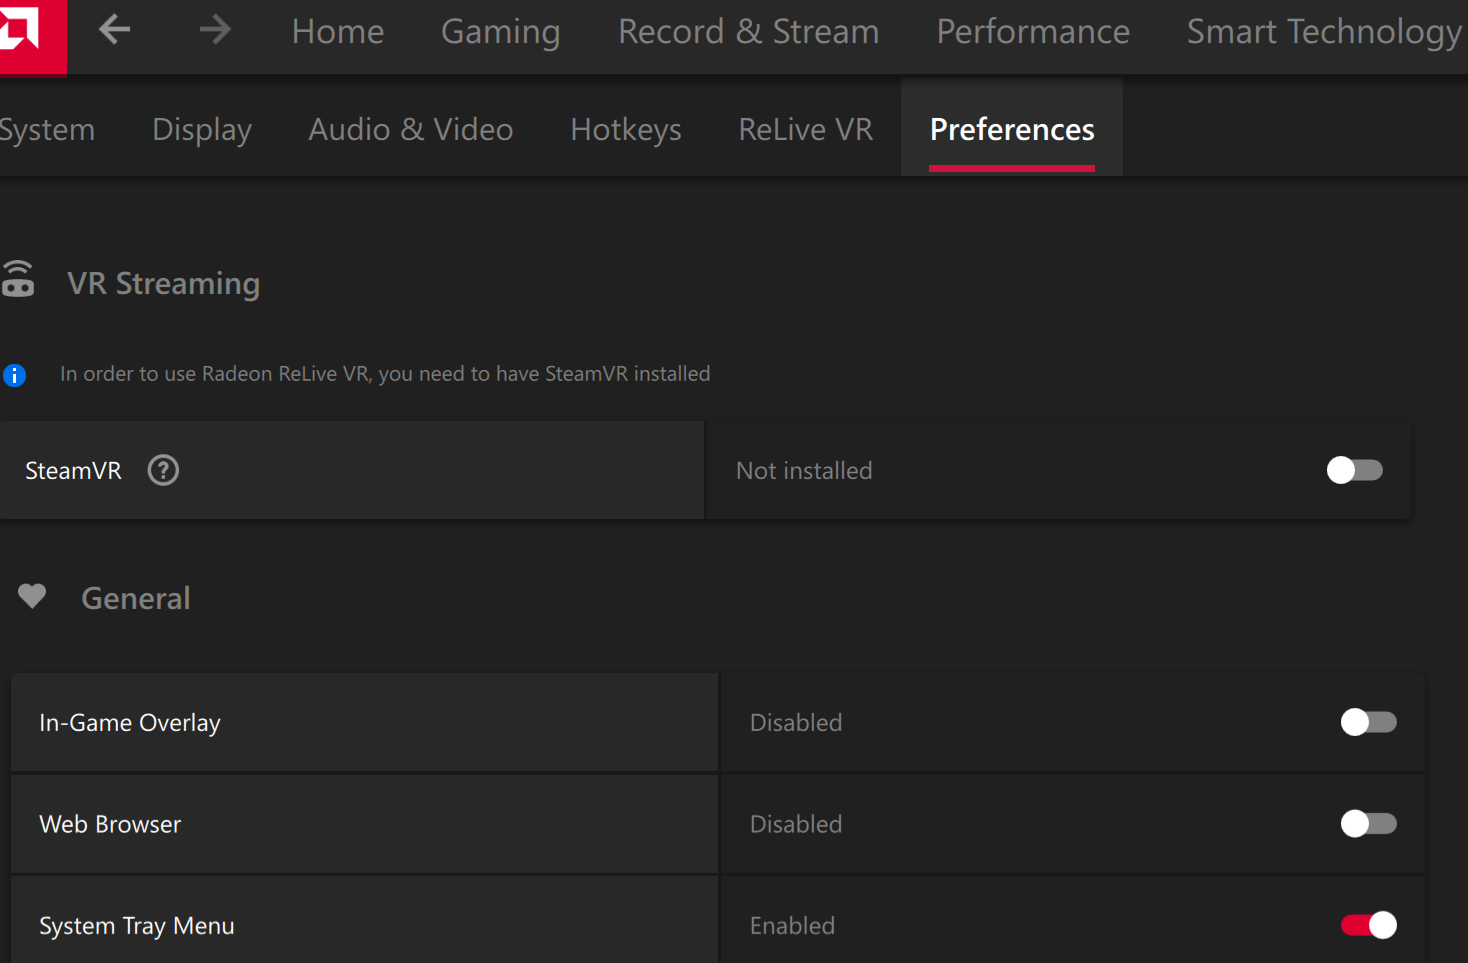Switch to the System sub-tab
The width and height of the screenshot is (1468, 963).
[46, 130]
